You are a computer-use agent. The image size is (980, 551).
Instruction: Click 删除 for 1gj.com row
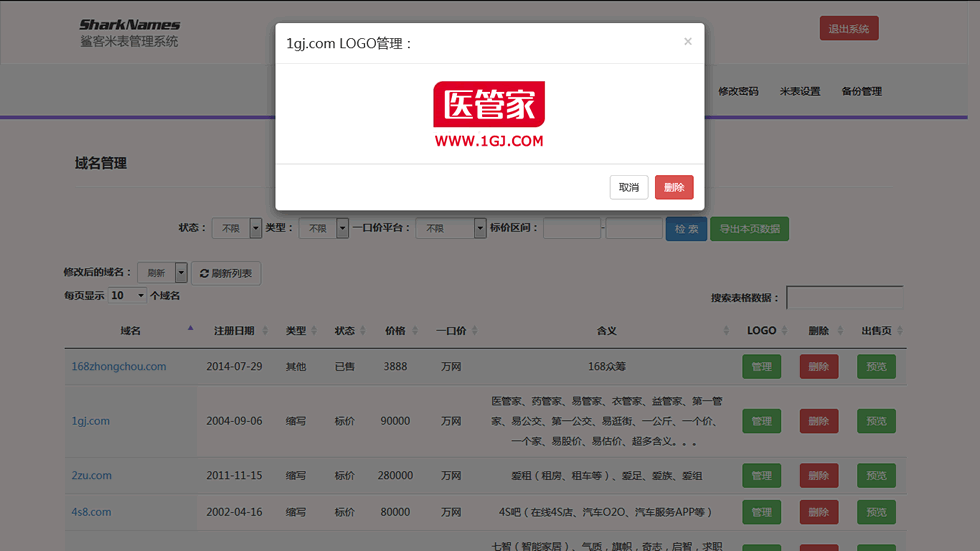pos(819,421)
